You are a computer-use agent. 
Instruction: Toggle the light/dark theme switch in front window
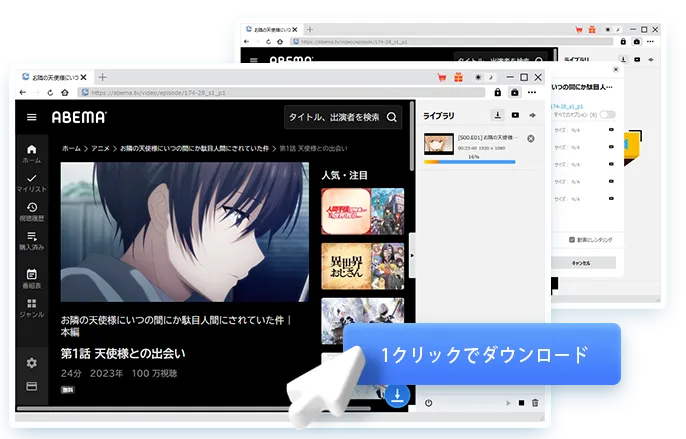tap(484, 77)
